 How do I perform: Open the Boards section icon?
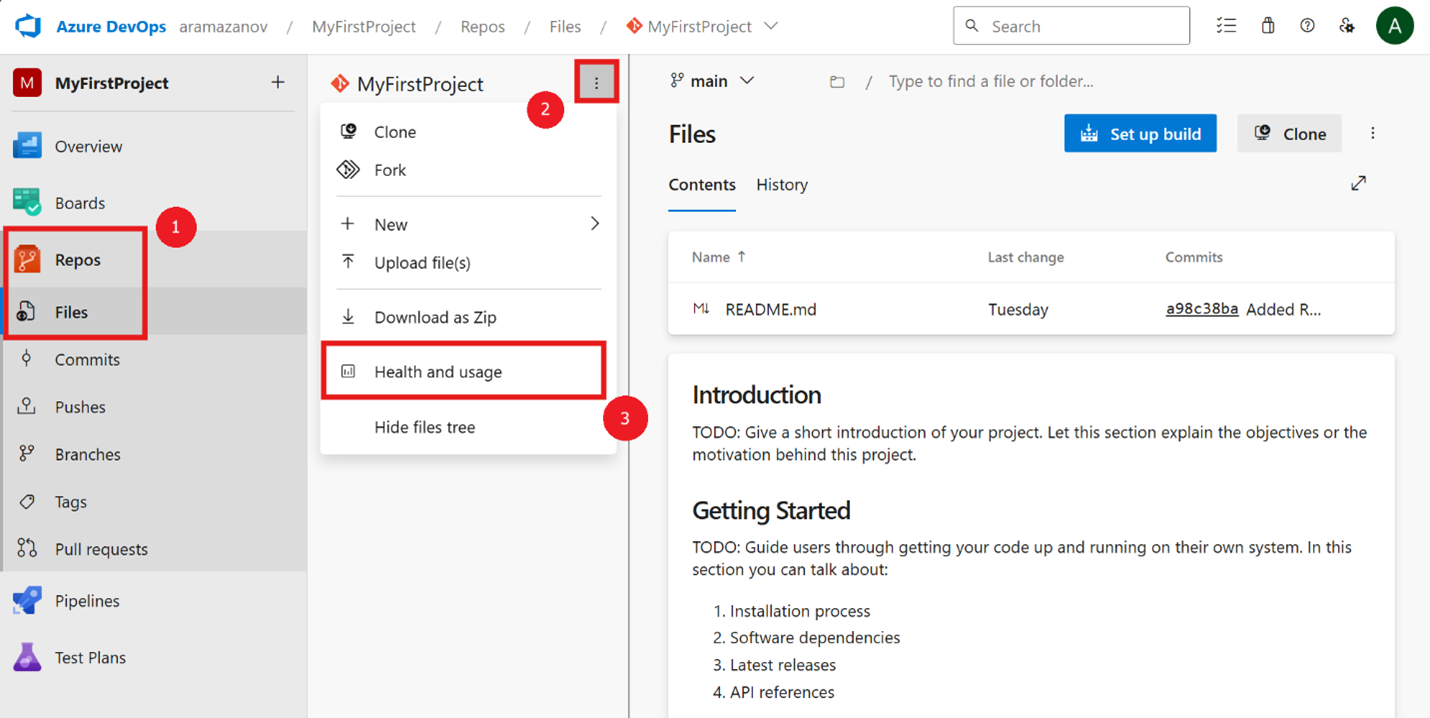point(27,202)
